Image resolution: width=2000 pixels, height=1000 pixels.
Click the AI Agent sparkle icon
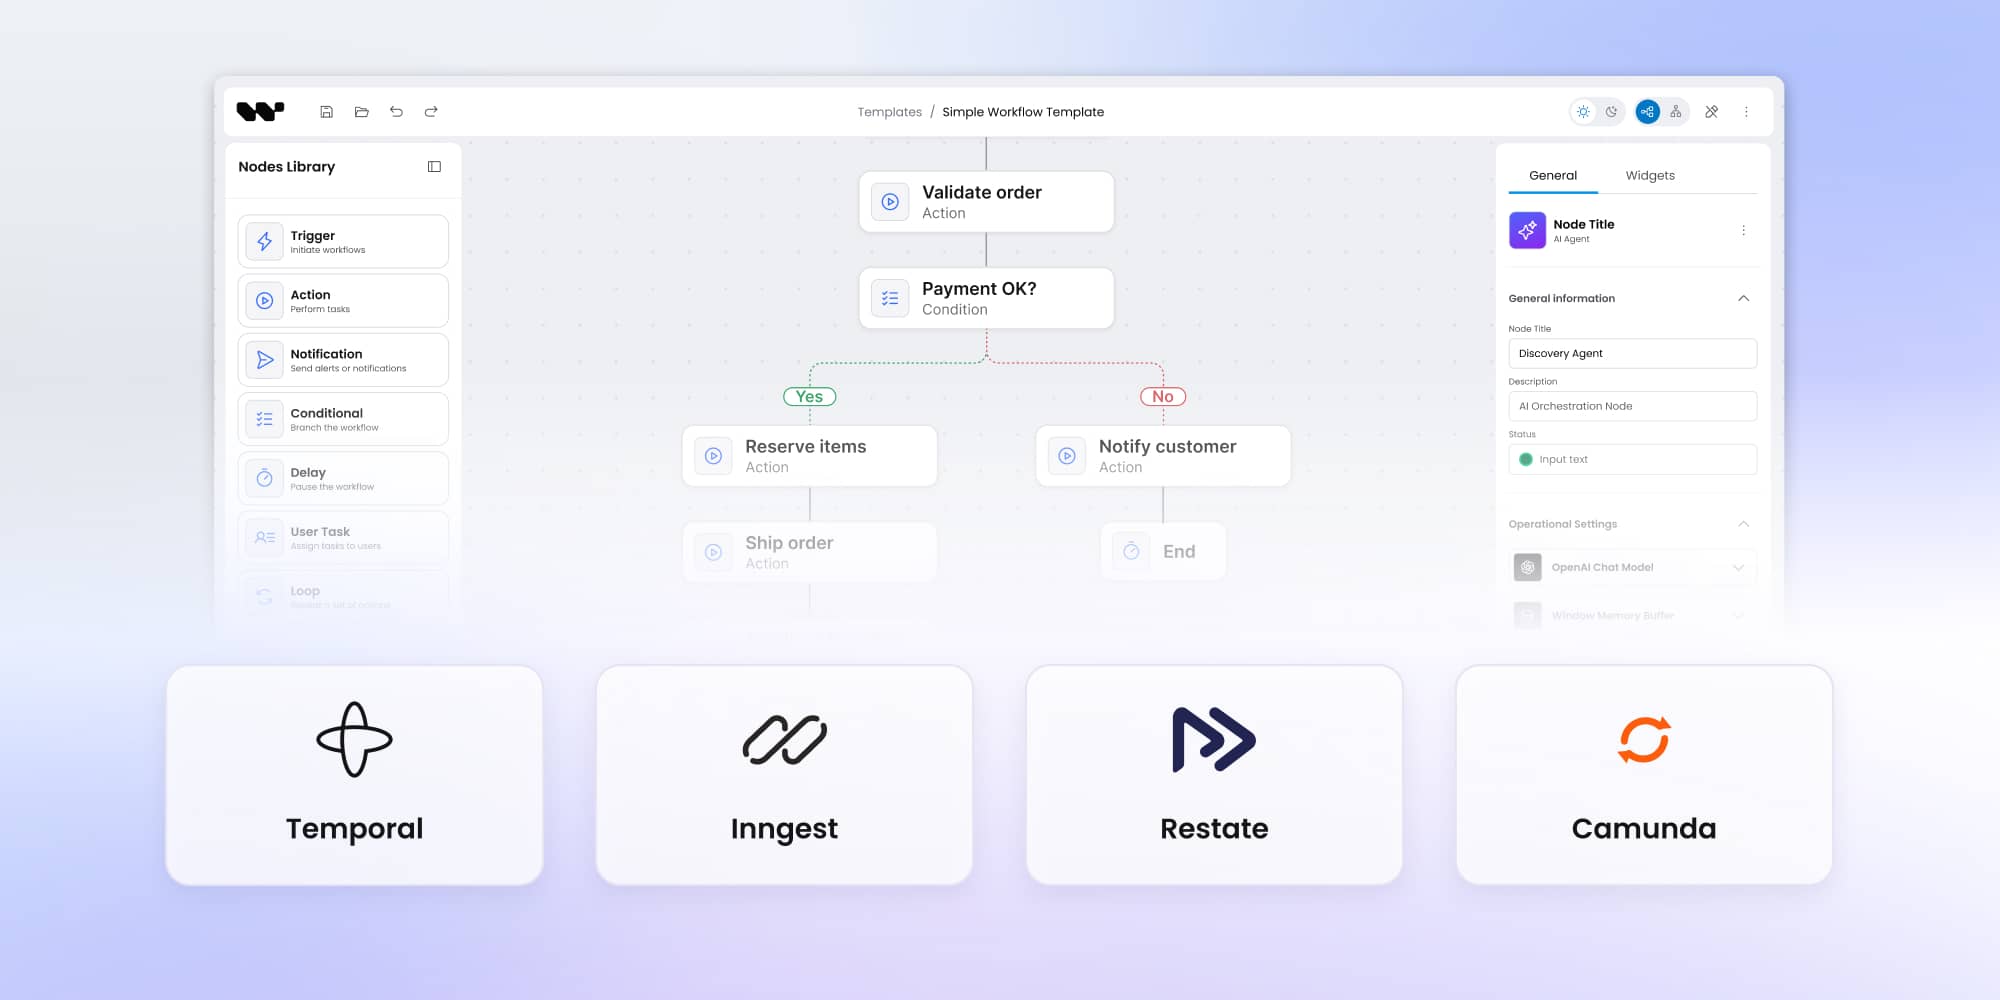tap(1527, 230)
